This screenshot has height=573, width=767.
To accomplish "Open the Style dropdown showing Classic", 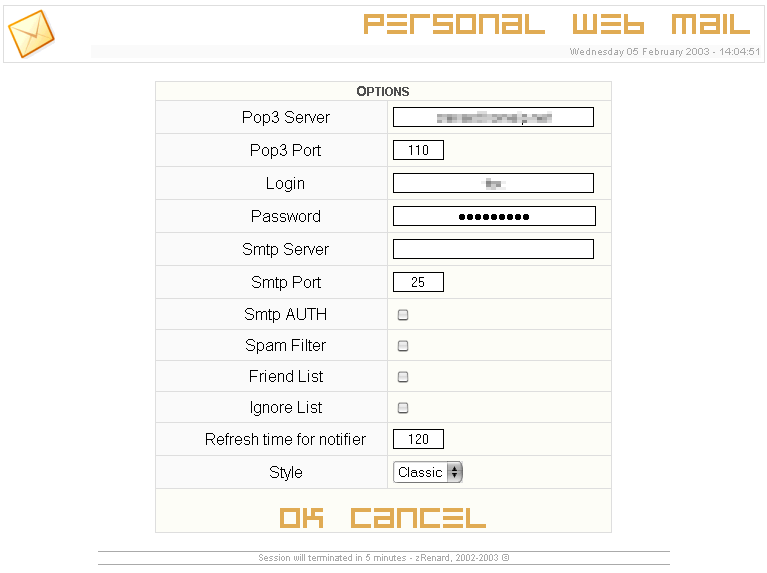I will click(x=428, y=472).
